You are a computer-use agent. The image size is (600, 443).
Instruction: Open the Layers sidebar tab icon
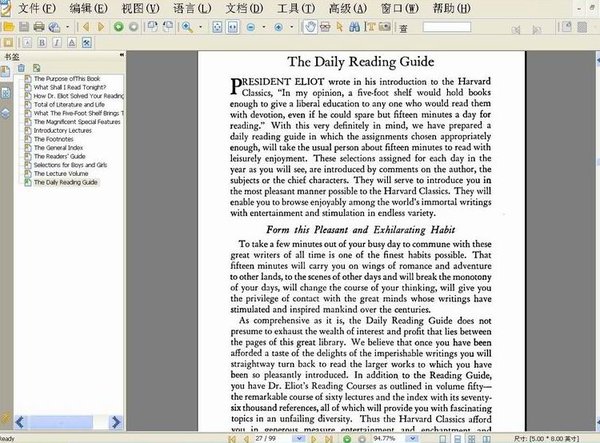(x=5, y=114)
